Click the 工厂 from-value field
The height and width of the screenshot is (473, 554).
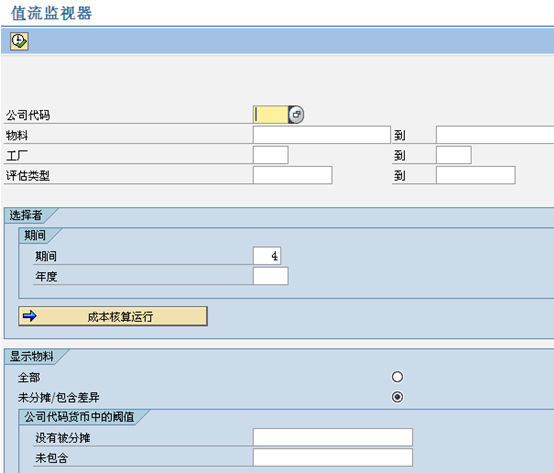pos(271,155)
